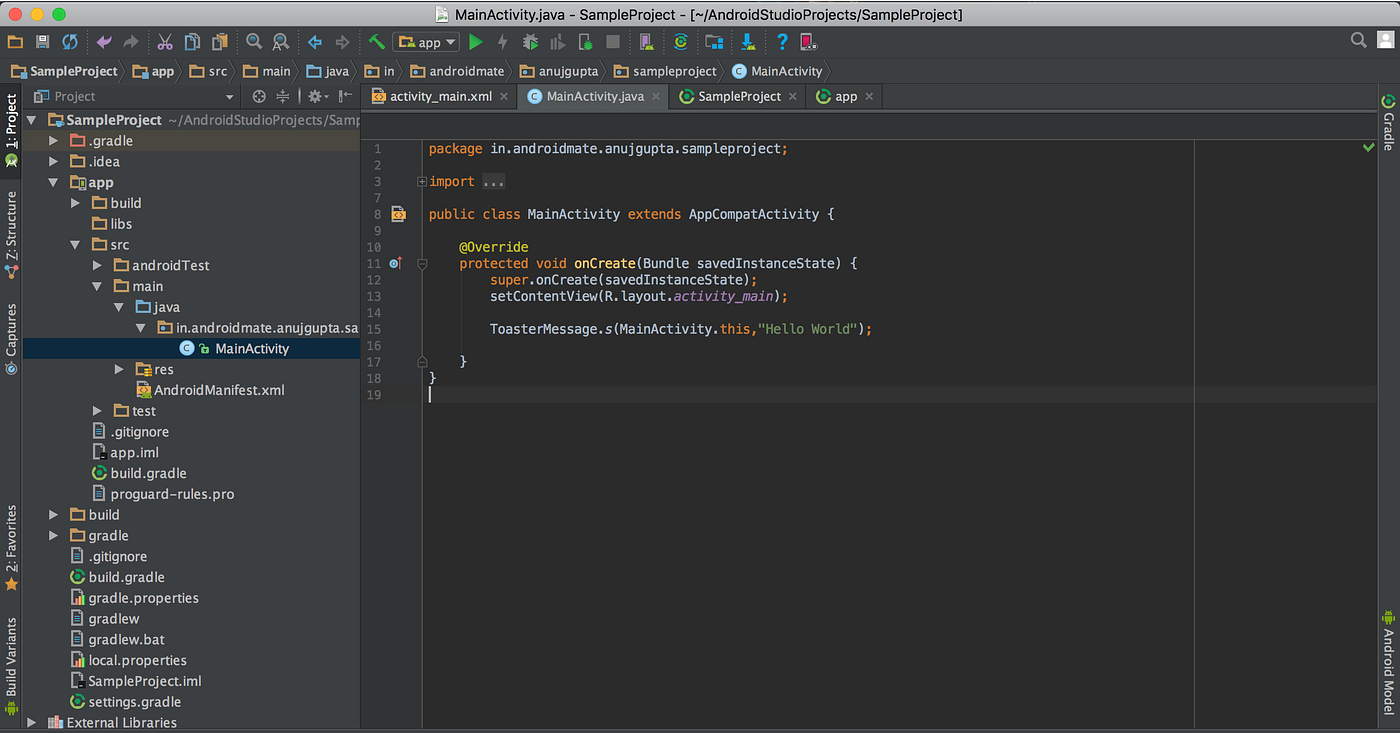Stop the running app with the stop icon

click(611, 41)
